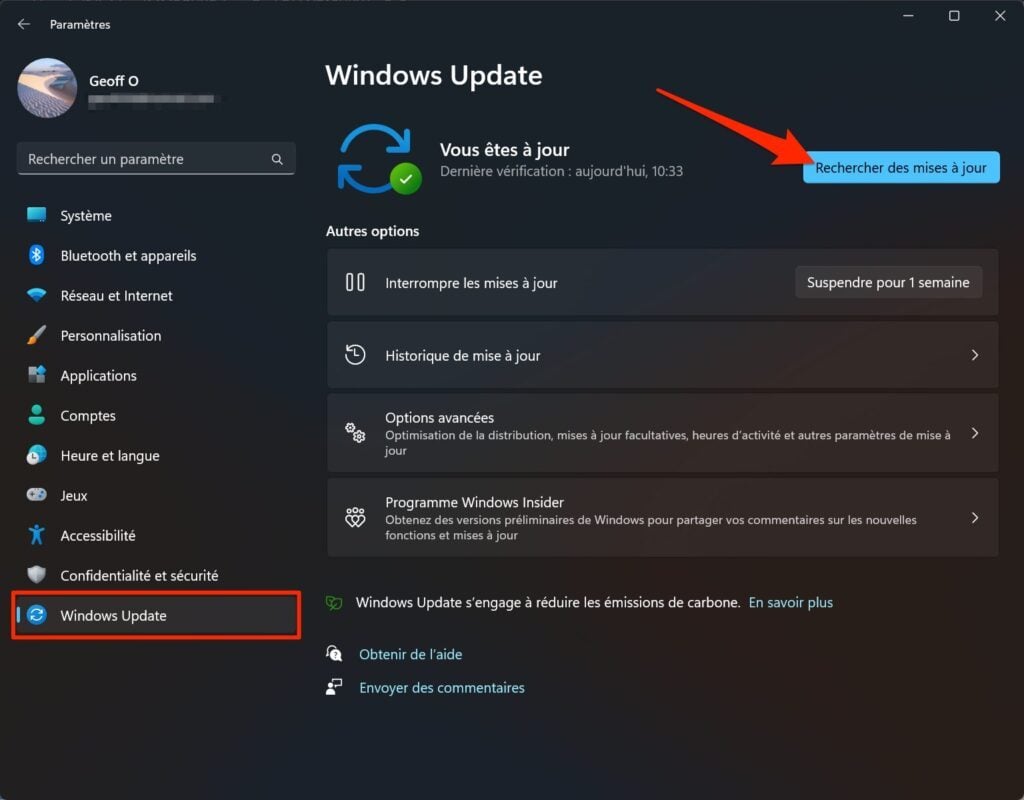Open Bluetooth et appareils via its icon
Viewport: 1024px width, 800px height.
pos(37,255)
